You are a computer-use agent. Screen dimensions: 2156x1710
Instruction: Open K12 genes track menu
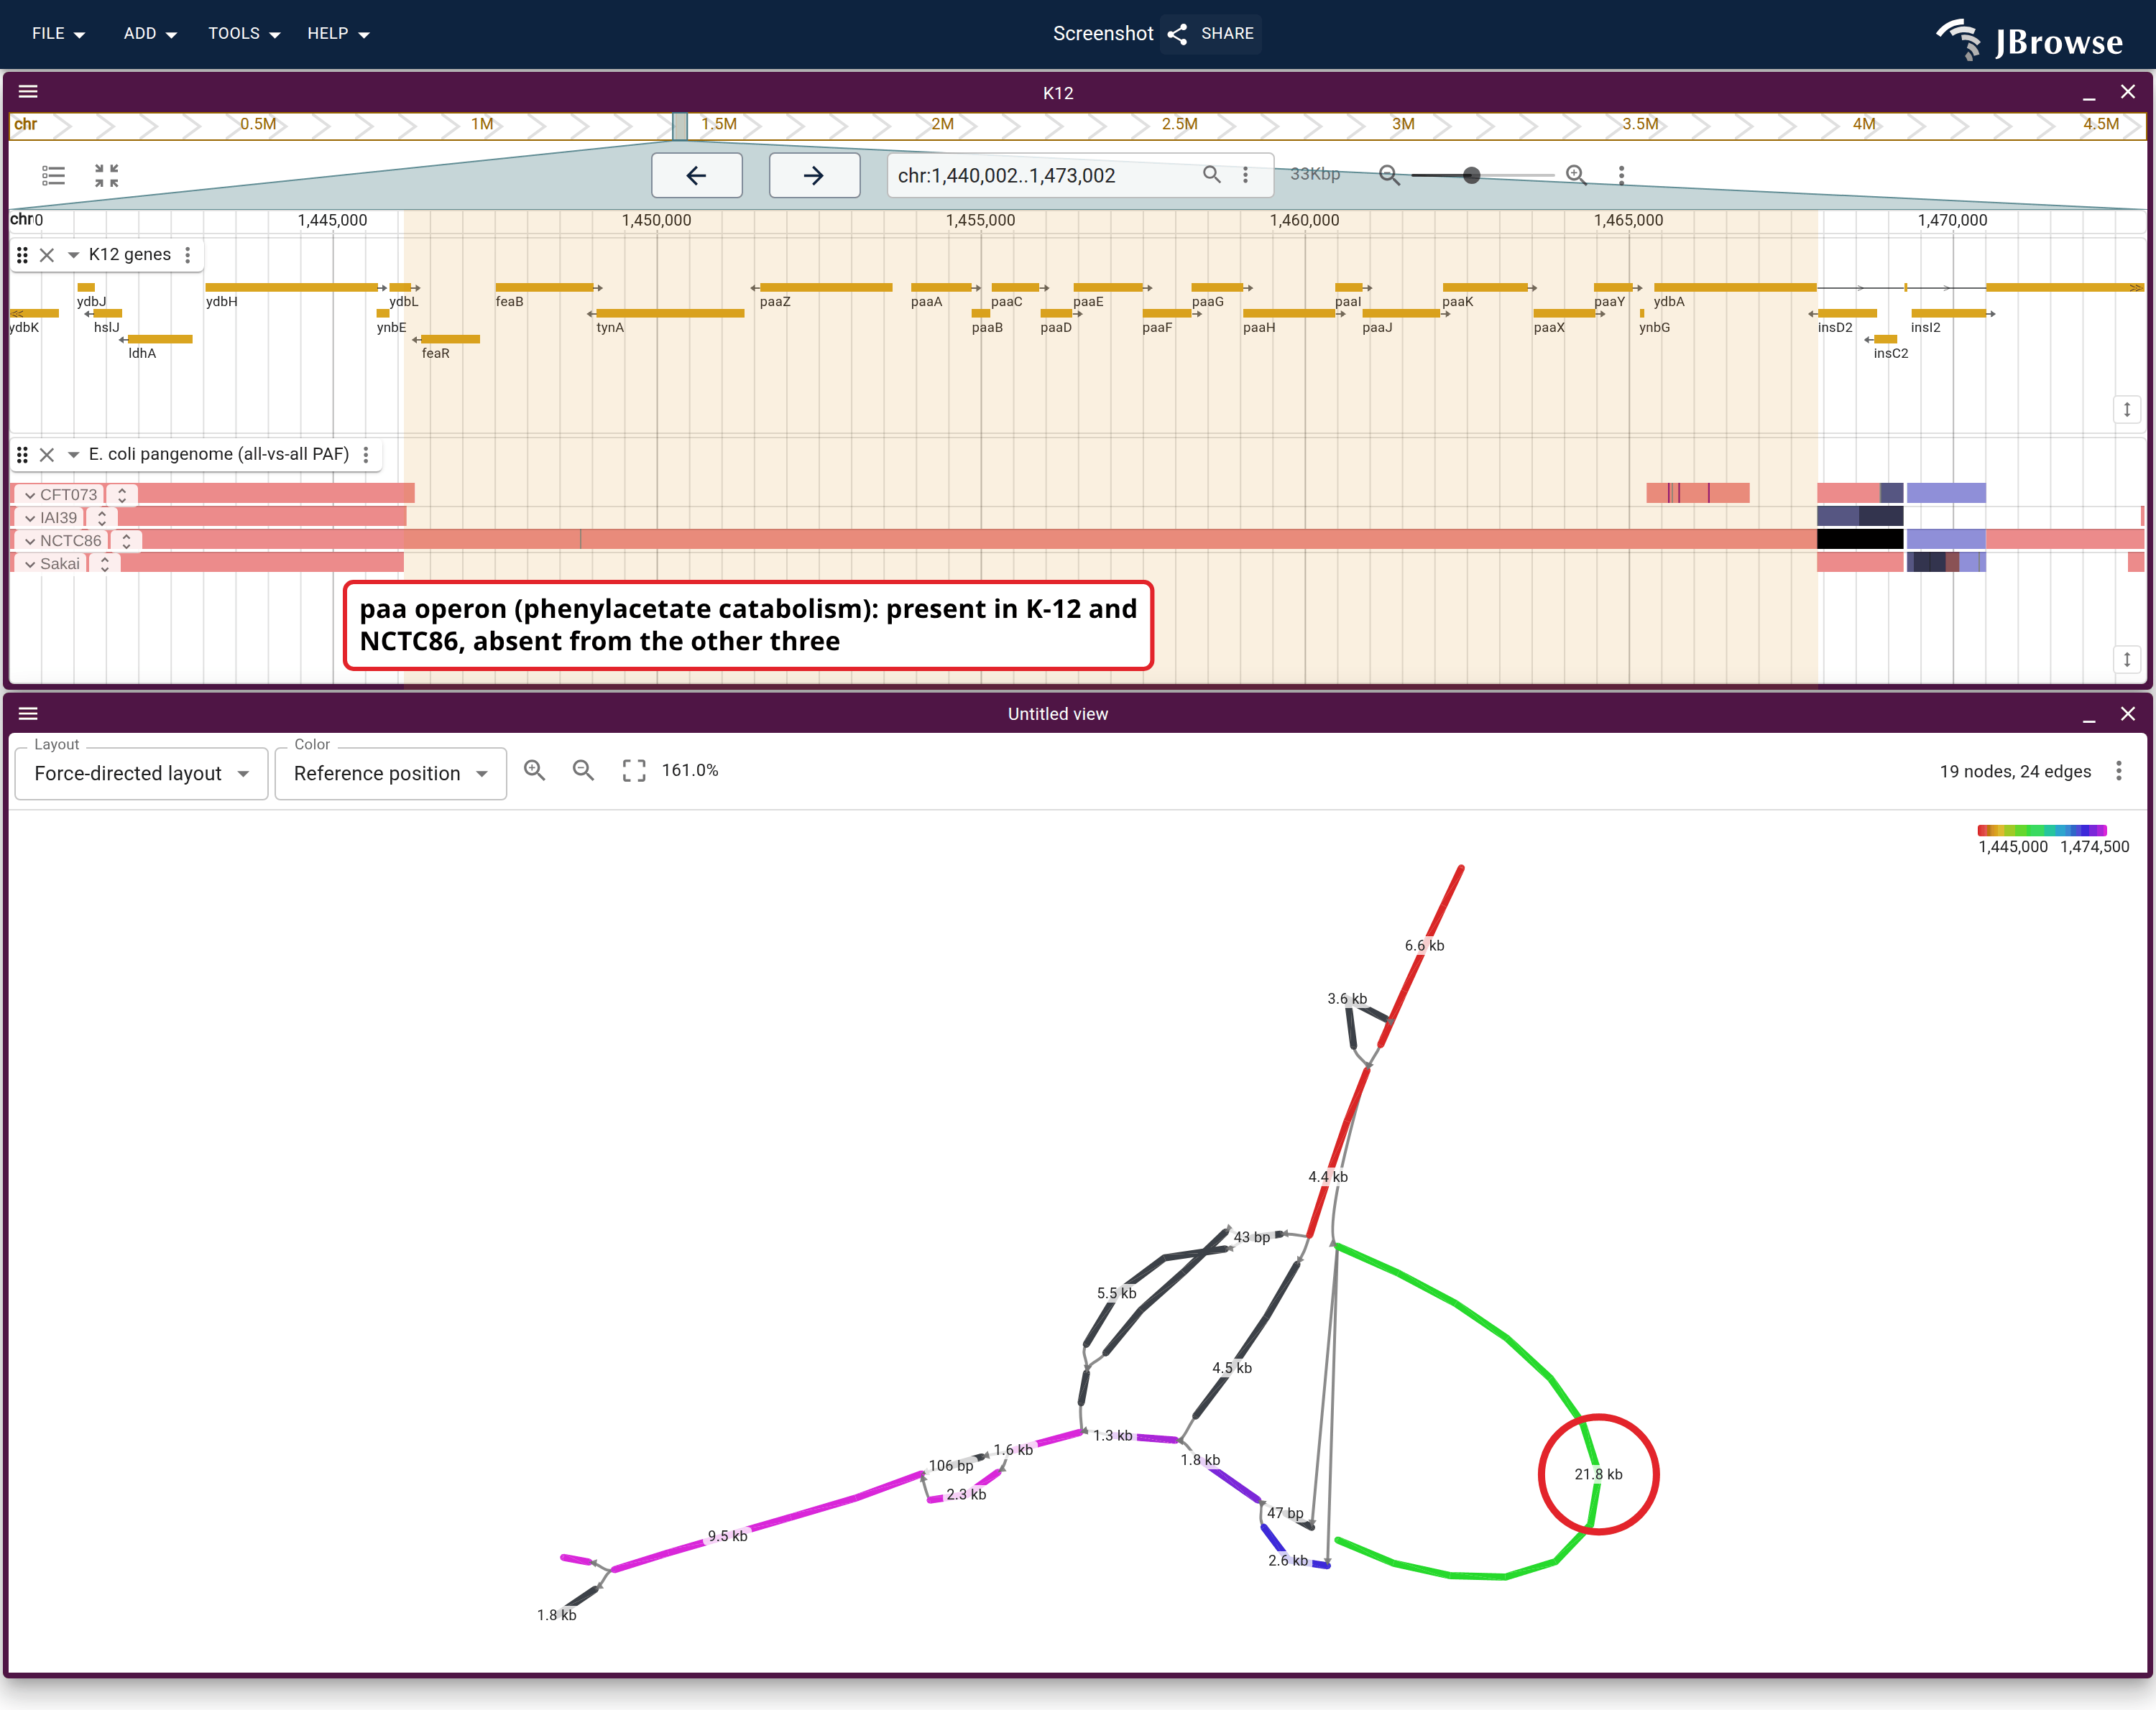click(x=188, y=255)
